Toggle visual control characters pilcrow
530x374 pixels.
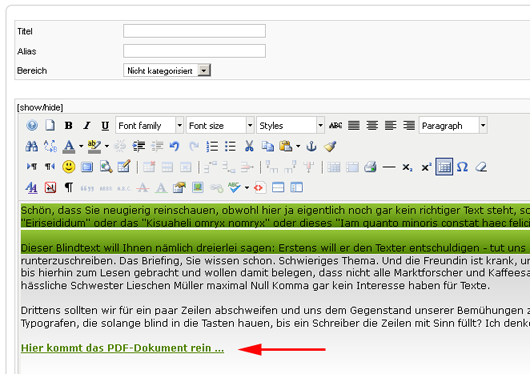[x=69, y=188]
